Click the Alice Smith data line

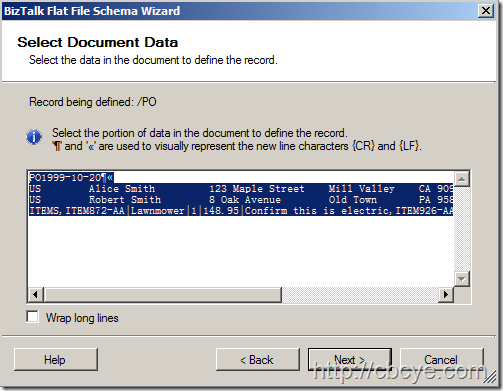[241, 189]
